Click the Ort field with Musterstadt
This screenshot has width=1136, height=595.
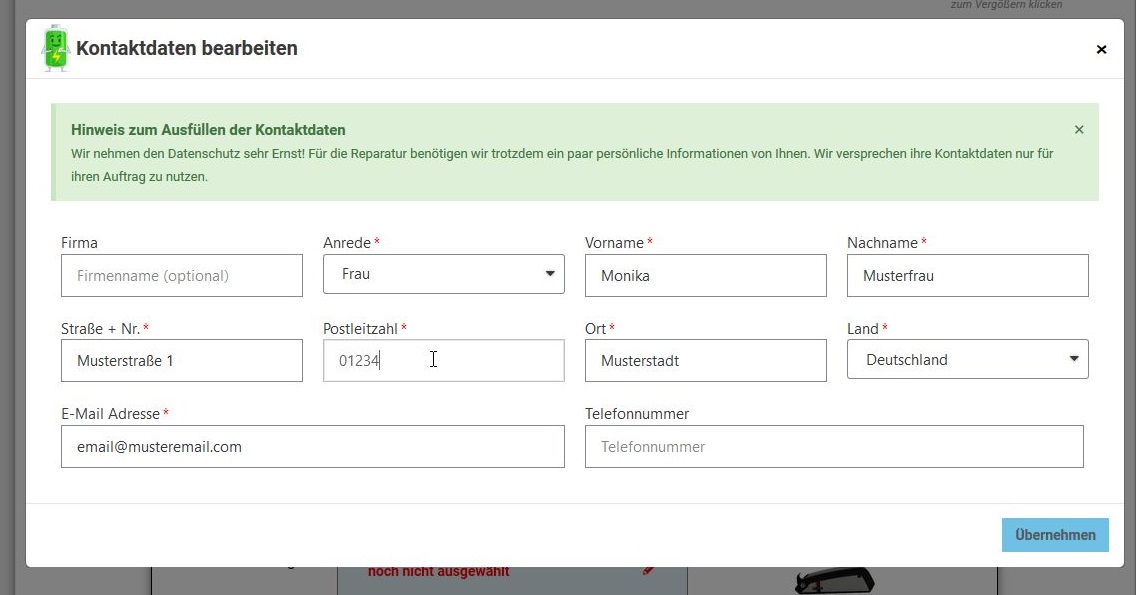pyautogui.click(x=705, y=361)
